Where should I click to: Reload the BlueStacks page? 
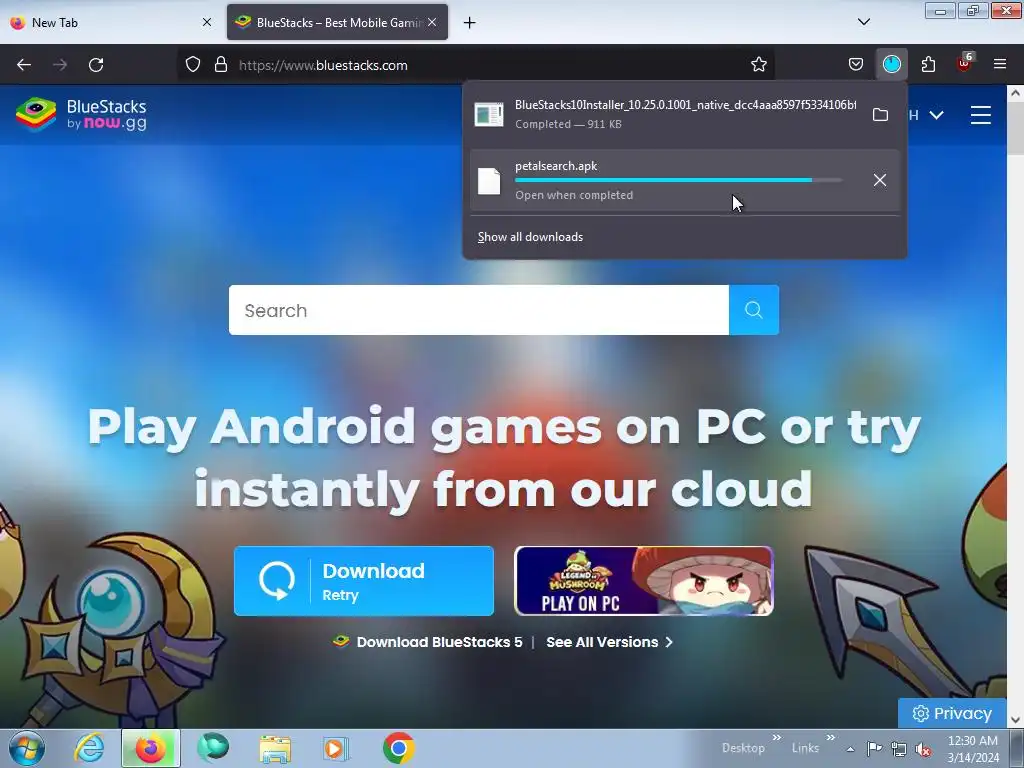96,65
